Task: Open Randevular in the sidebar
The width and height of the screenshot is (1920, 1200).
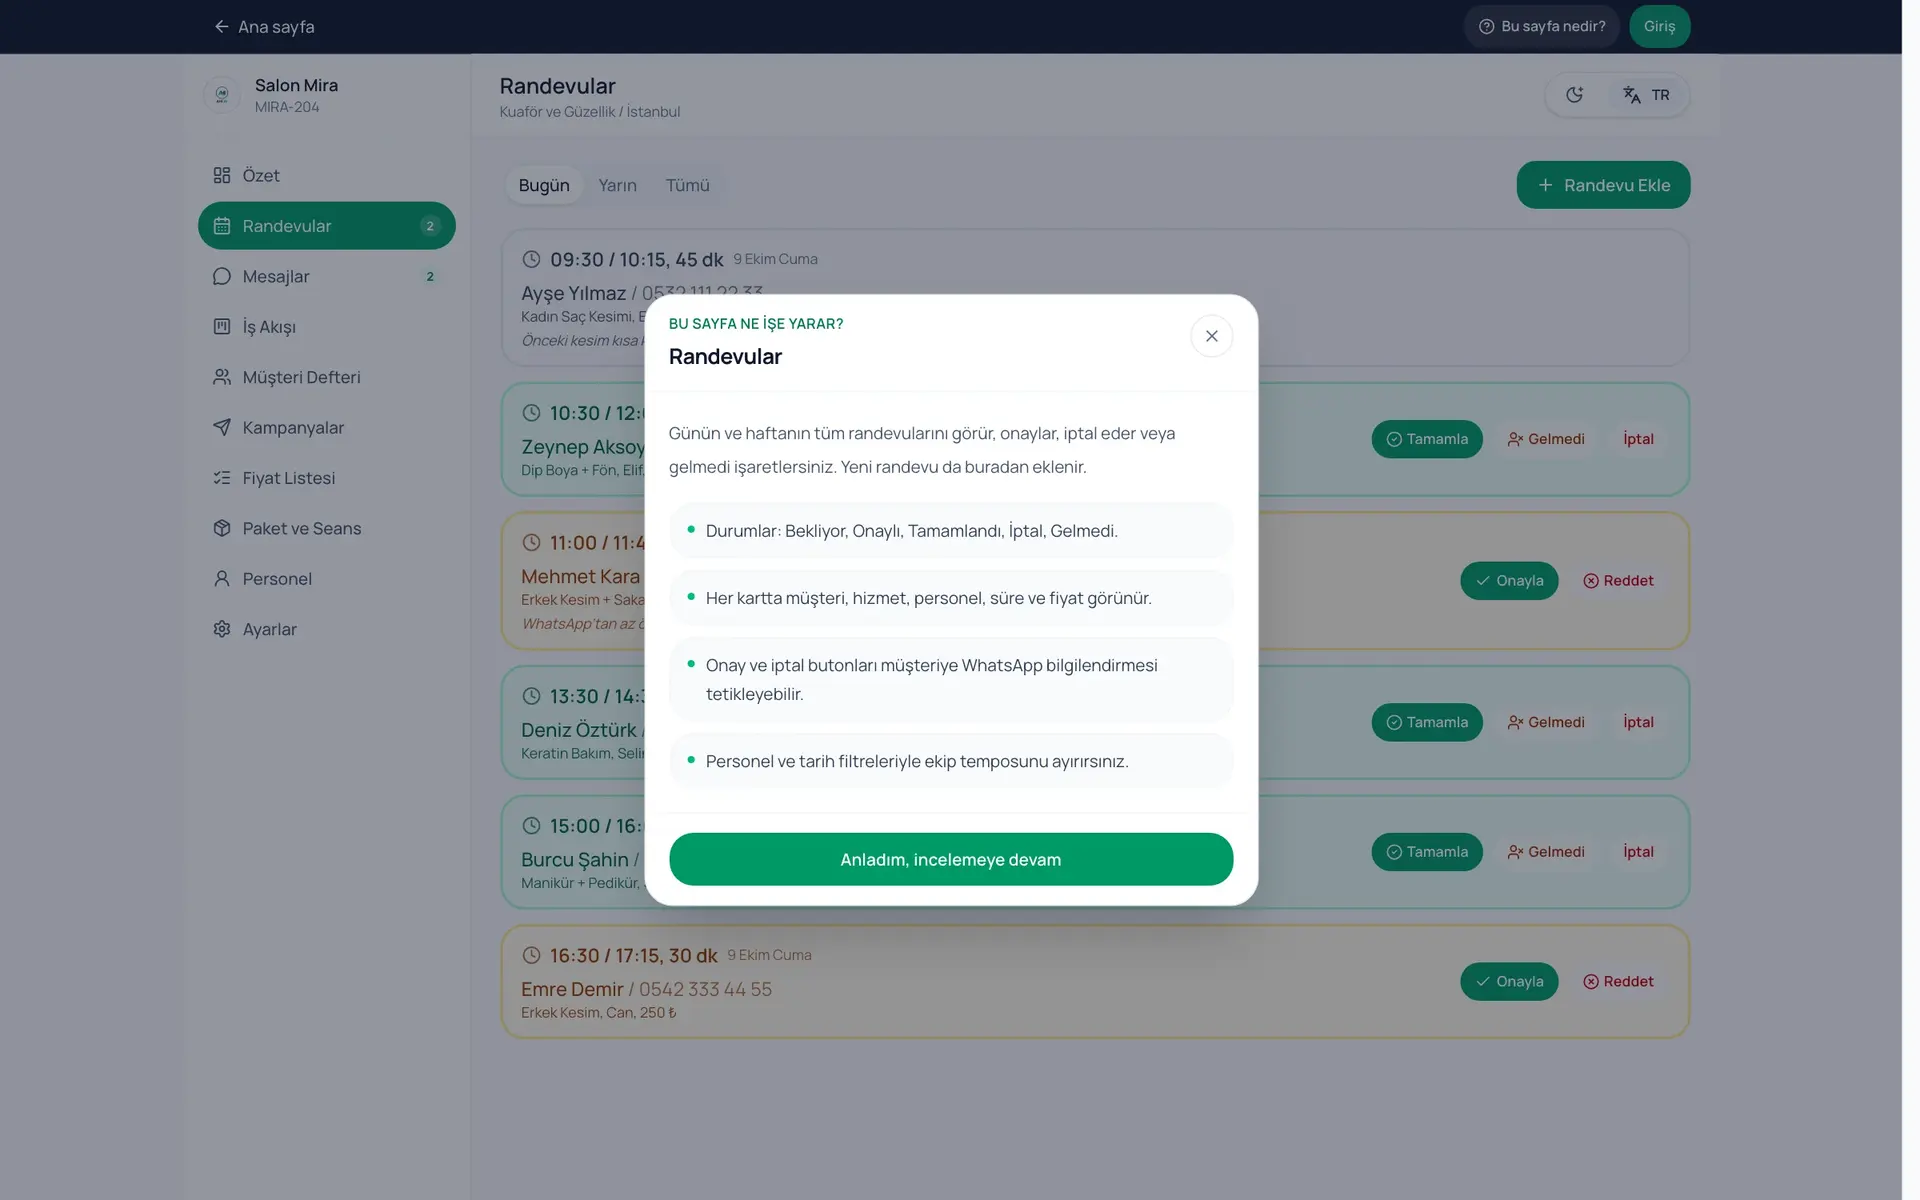Action: 326,226
